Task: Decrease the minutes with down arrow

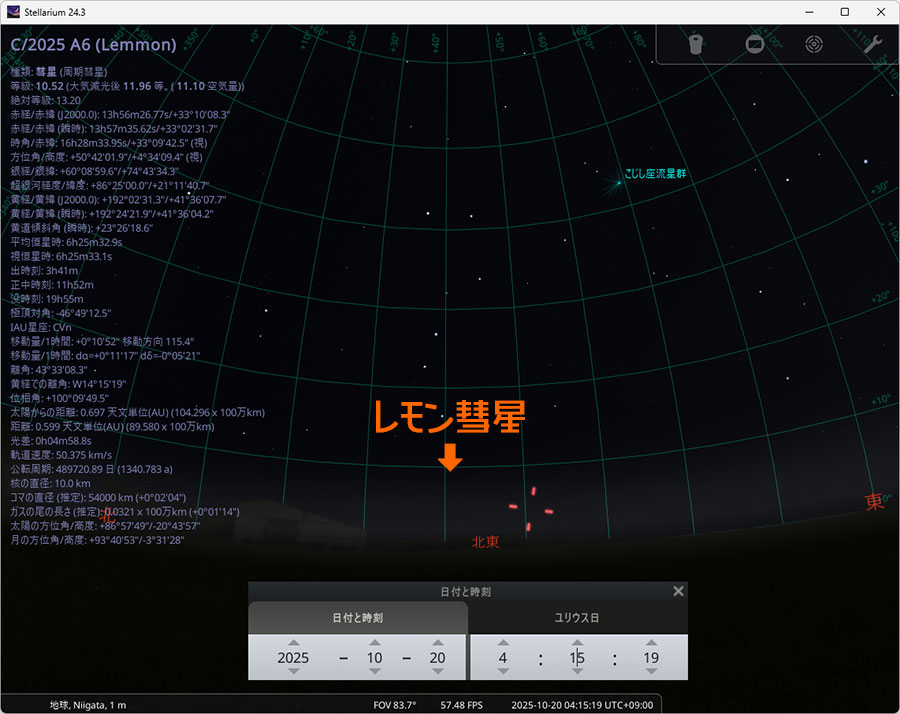Action: point(577,671)
